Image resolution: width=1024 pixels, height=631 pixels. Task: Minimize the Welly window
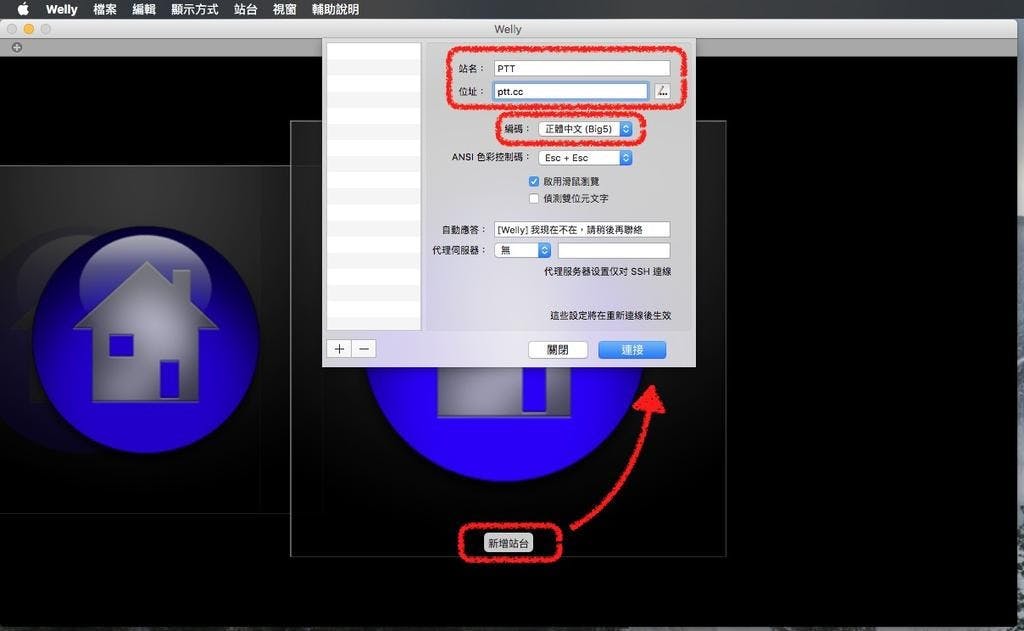tap(29, 29)
